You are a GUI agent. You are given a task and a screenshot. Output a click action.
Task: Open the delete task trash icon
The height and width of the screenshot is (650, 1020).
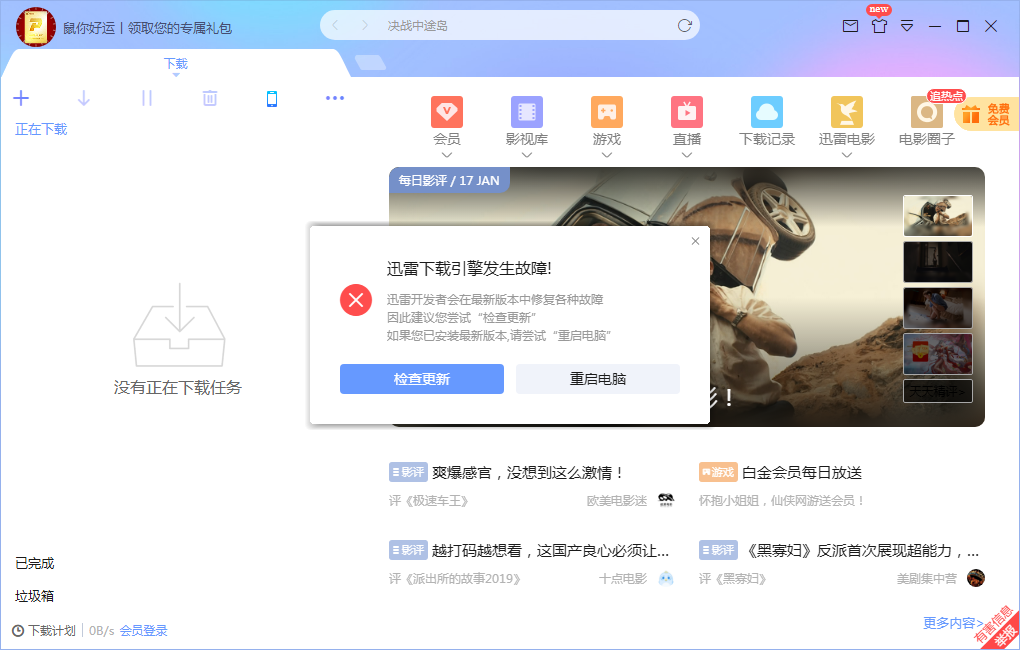209,98
